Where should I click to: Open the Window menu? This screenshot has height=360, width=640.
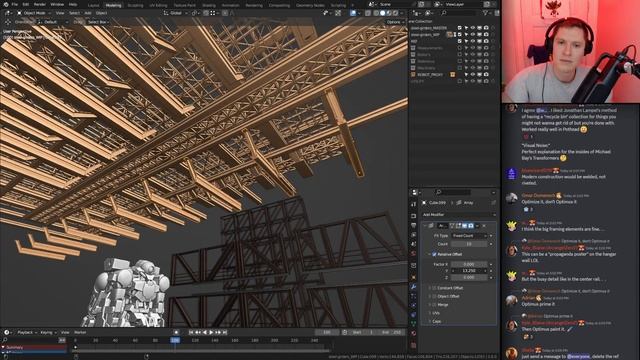tap(57, 4)
